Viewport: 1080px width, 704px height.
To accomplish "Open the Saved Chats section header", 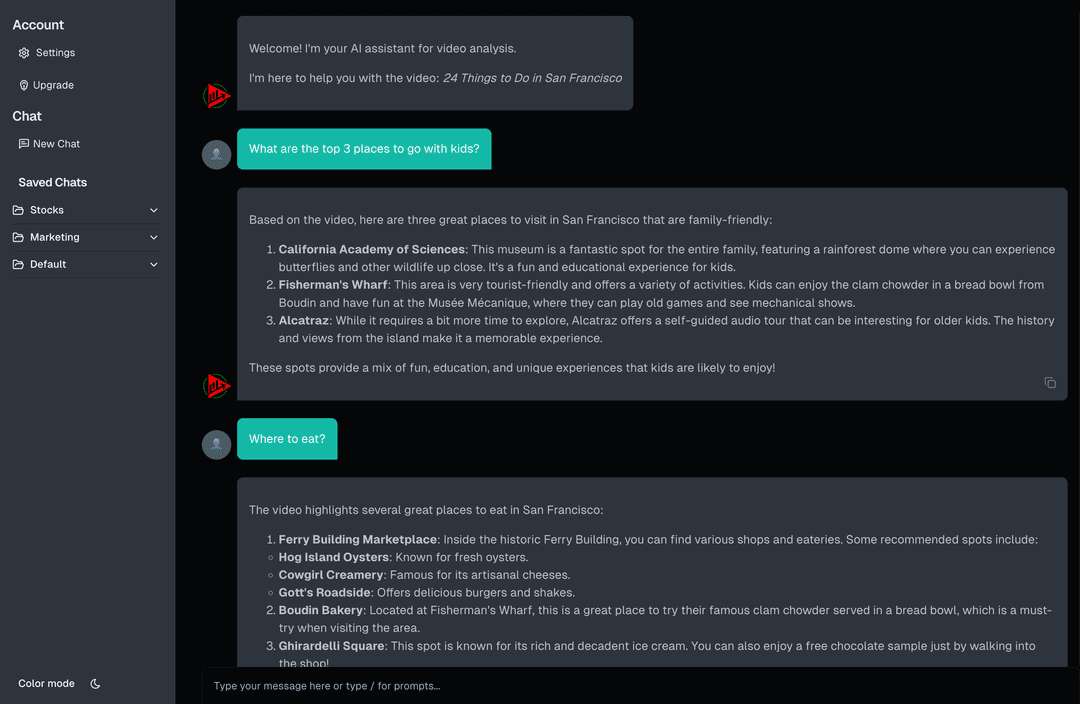I will [x=50, y=182].
